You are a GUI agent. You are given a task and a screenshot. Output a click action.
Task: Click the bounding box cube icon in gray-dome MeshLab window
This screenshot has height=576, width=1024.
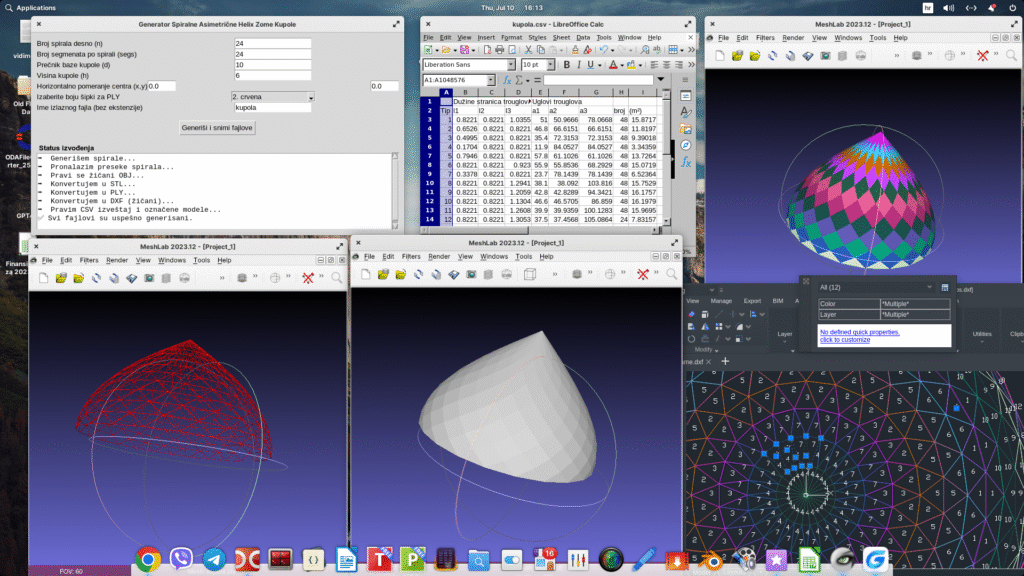click(x=530, y=274)
